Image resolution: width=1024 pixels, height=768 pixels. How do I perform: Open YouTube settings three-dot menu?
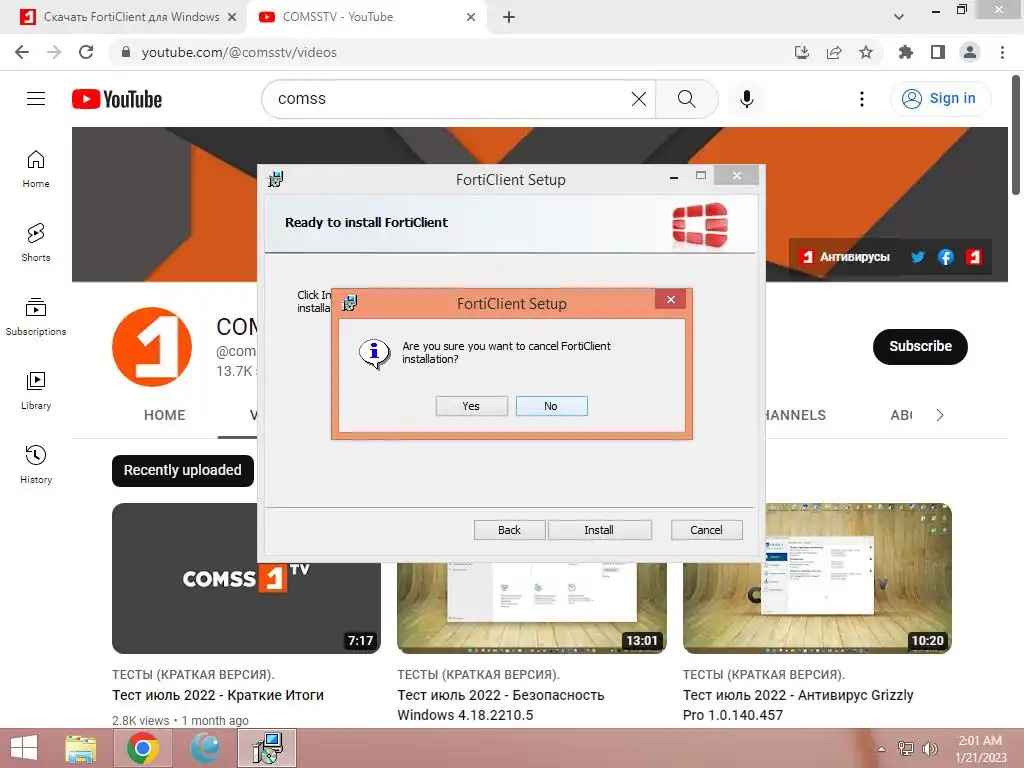[862, 99]
